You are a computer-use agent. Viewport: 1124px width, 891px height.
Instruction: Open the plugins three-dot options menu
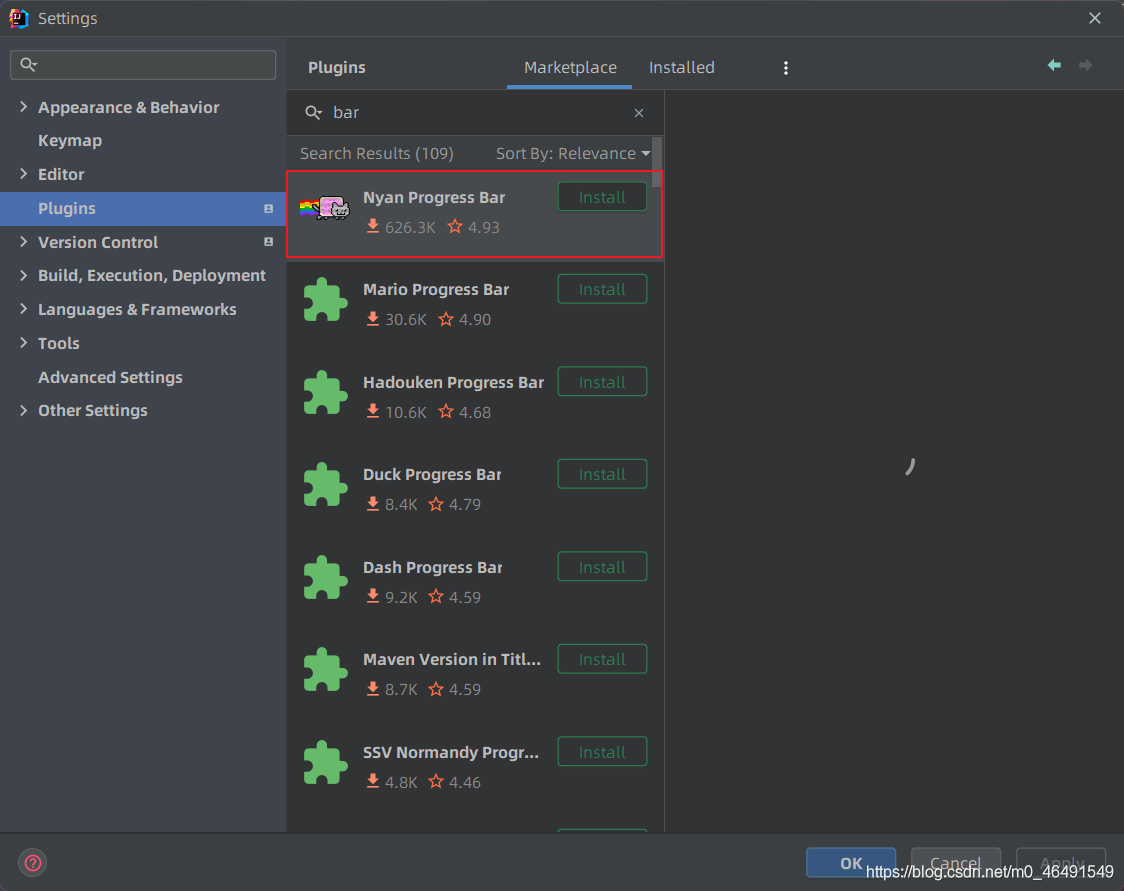[x=786, y=68]
